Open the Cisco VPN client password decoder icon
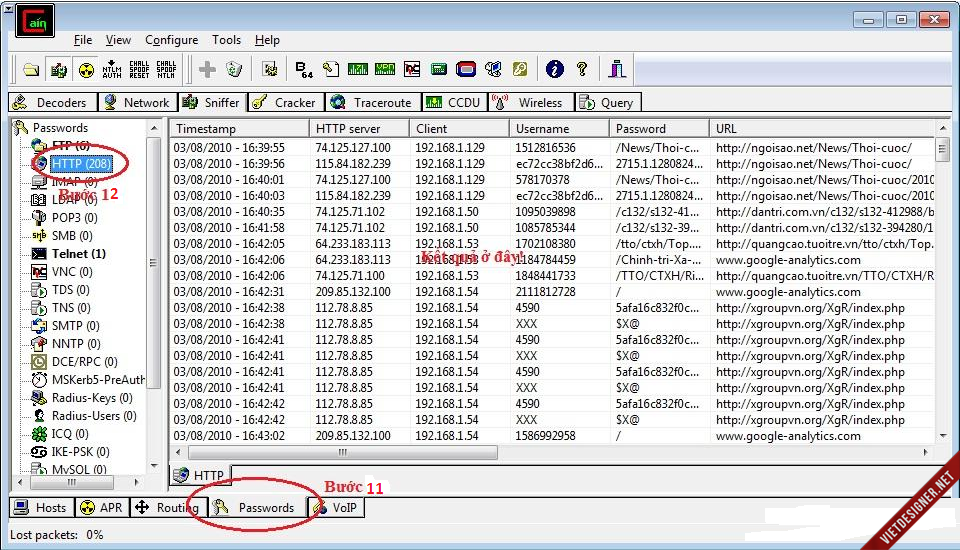 pyautogui.click(x=384, y=69)
